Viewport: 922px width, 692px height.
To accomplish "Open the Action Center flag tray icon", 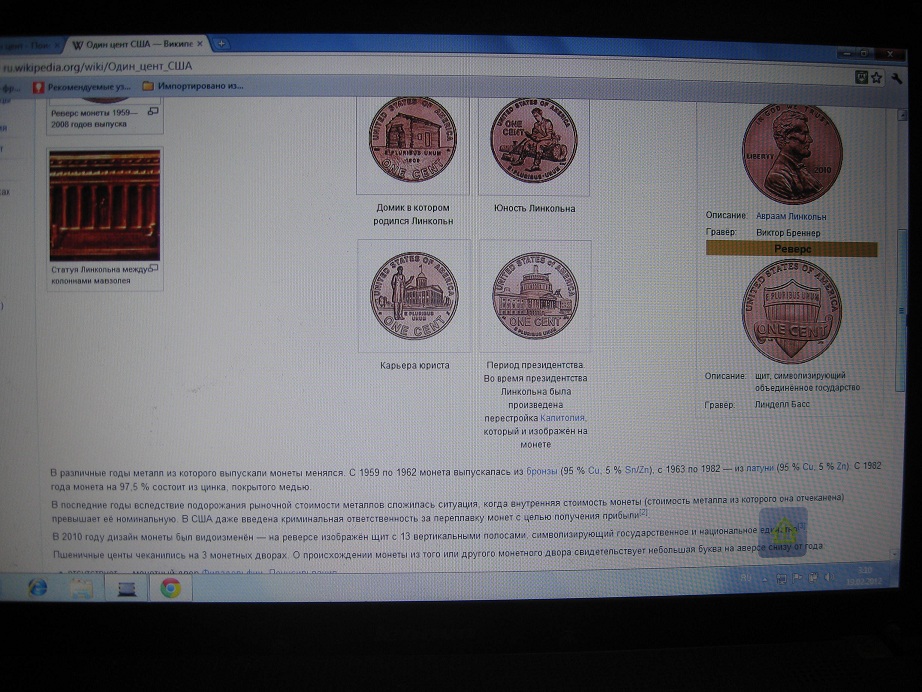I will tap(797, 578).
